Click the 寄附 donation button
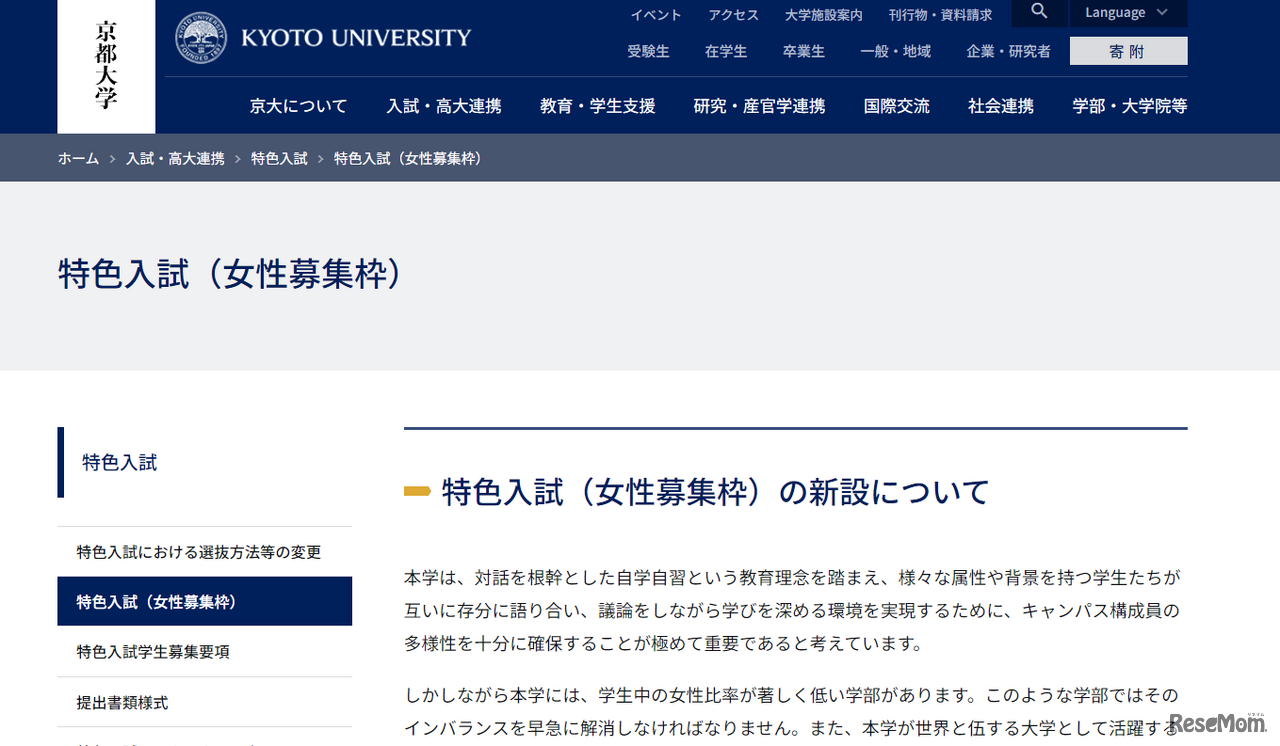Viewport: 1280px width, 746px height. (1127, 51)
